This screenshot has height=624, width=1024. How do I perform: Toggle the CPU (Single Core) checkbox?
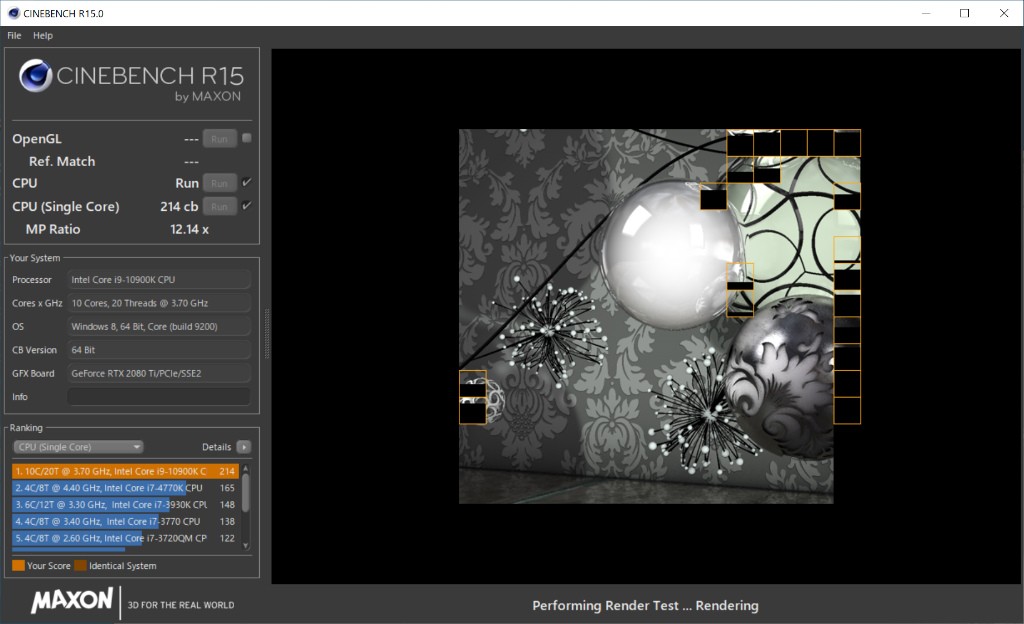[247, 206]
